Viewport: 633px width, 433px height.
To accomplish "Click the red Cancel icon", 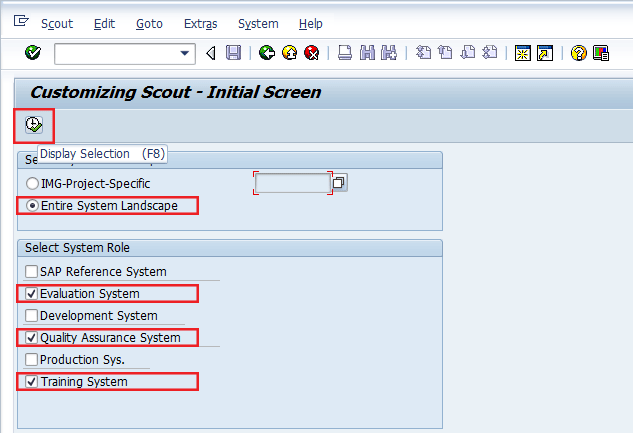I will point(312,53).
